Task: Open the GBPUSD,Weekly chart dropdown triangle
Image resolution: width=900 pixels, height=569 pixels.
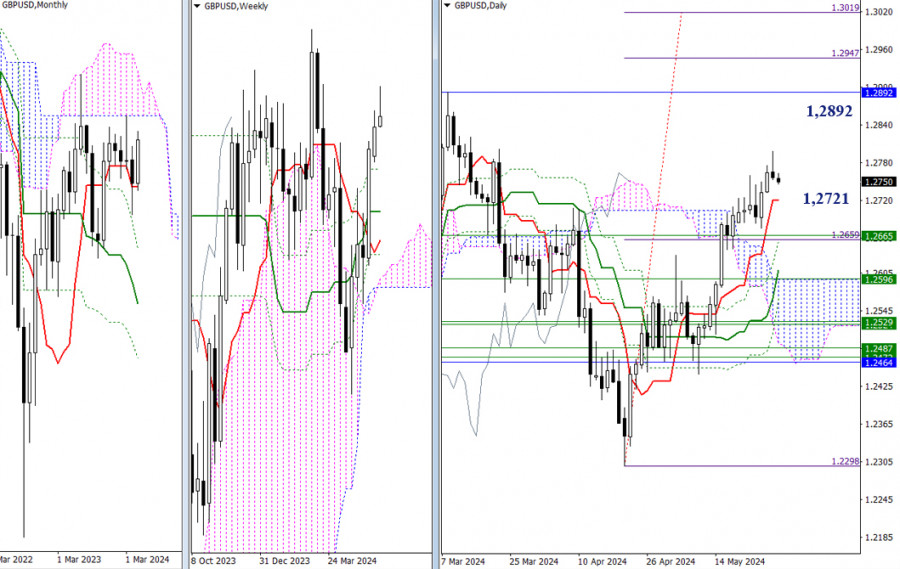Action: 197,6
